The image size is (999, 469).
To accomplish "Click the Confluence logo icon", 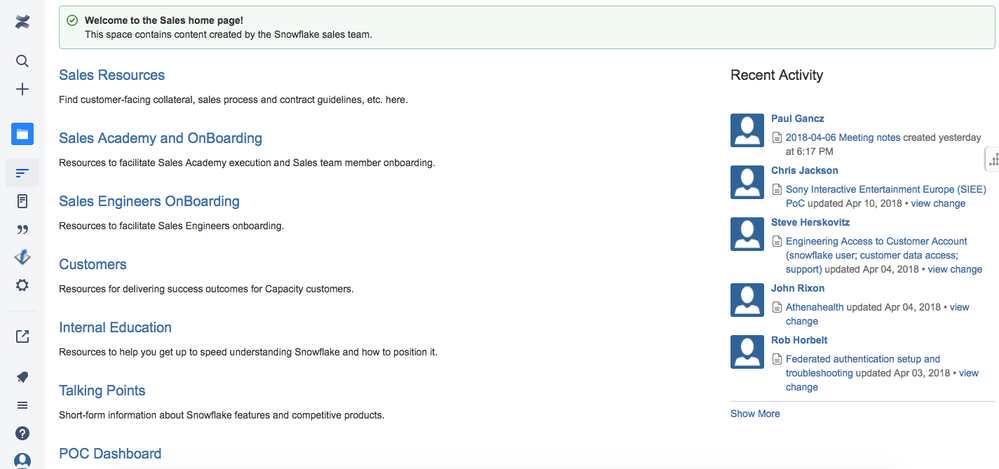I will pyautogui.click(x=22, y=22).
